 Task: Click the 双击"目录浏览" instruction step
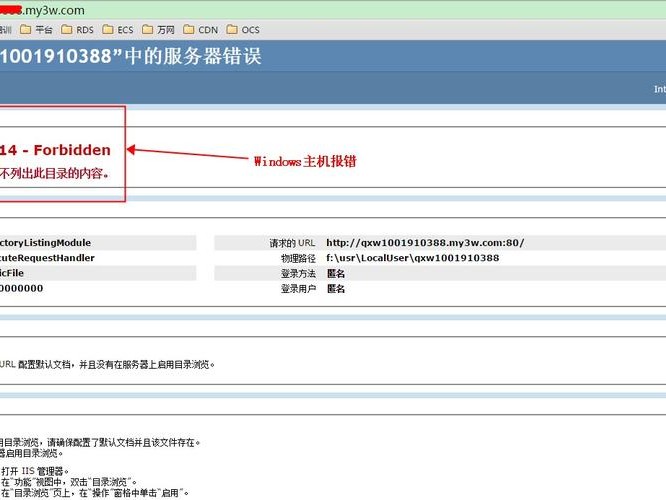[x=68, y=482]
